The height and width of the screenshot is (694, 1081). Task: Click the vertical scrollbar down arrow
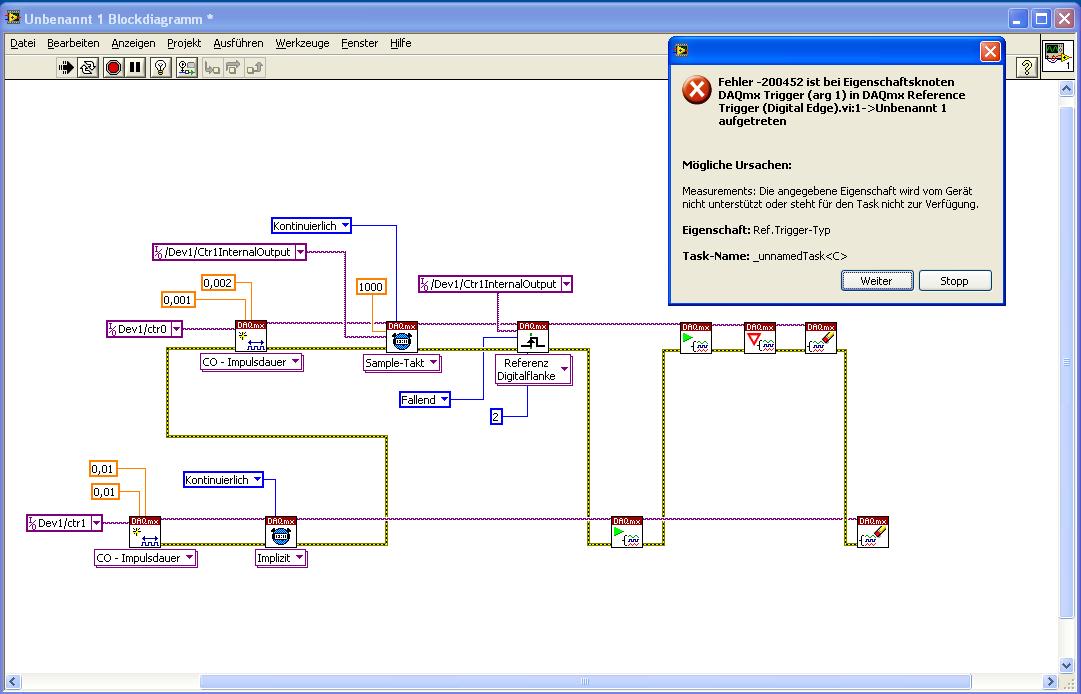coord(1066,665)
